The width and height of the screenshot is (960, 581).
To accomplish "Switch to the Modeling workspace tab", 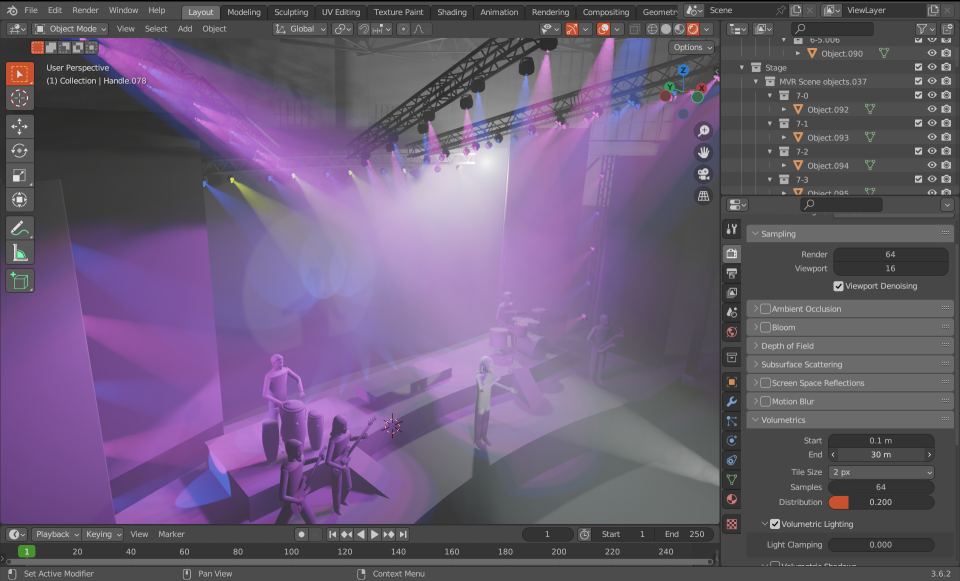I will click(244, 12).
